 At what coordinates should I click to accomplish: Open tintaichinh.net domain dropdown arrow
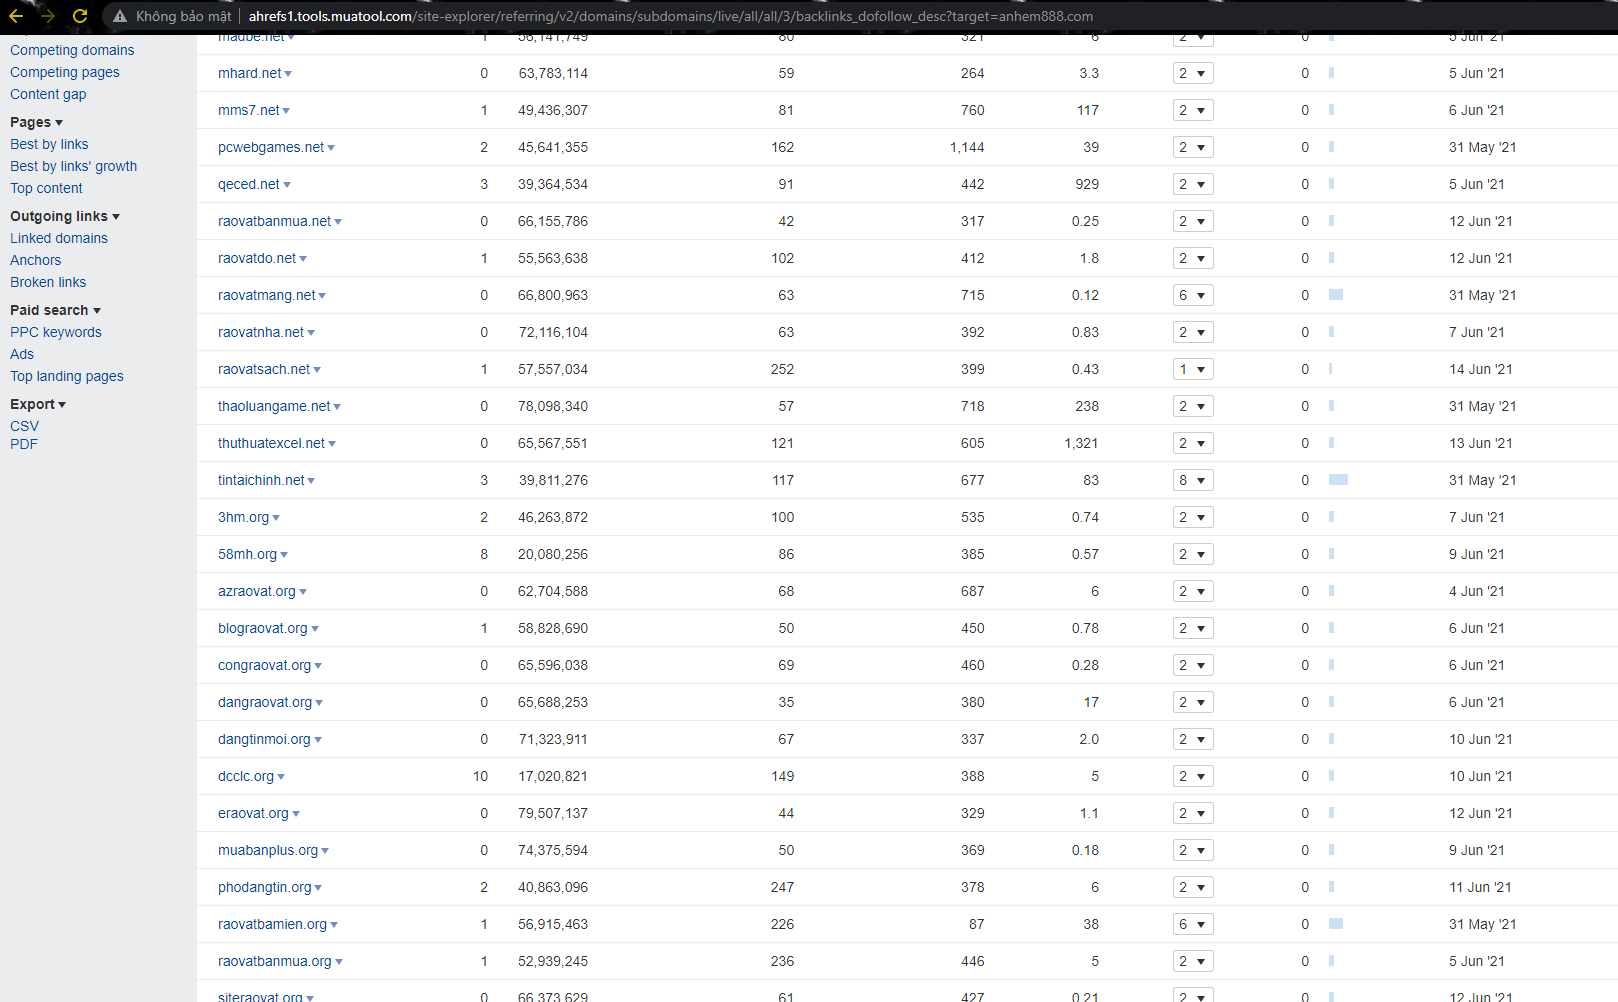[311, 481]
